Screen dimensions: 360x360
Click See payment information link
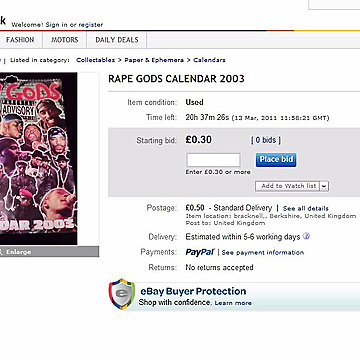tap(263, 253)
